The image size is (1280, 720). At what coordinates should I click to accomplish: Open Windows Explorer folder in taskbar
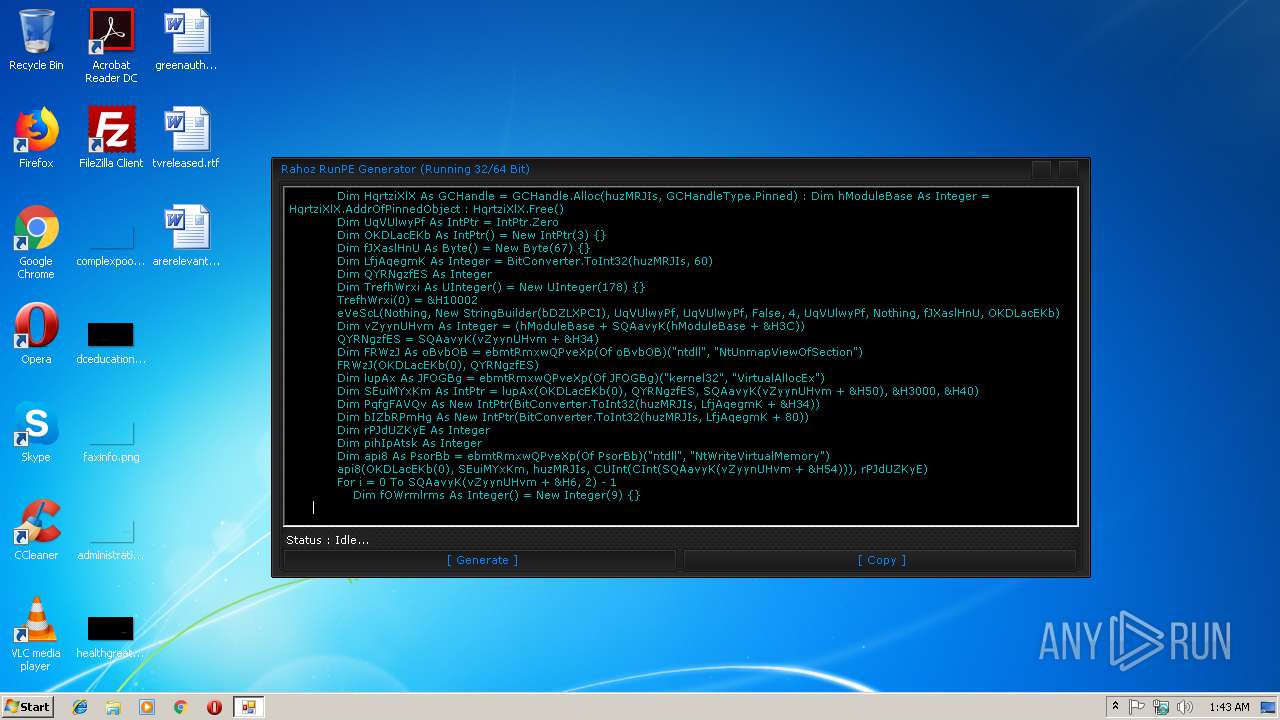pos(113,707)
